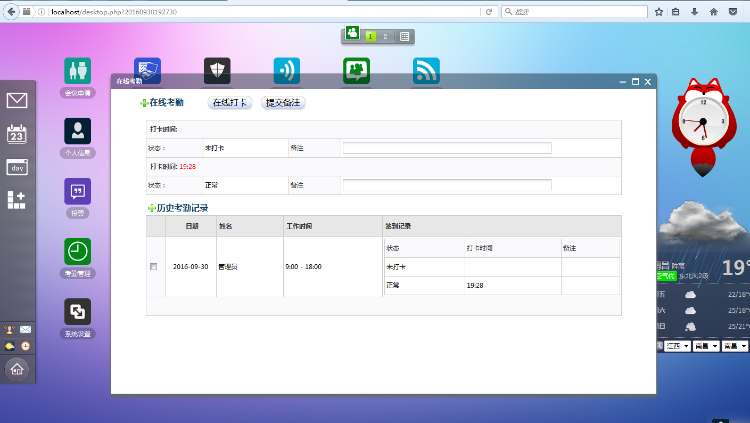The height and width of the screenshot is (423, 750).
Task: Click the home button in the sidebar
Action: coord(17,368)
